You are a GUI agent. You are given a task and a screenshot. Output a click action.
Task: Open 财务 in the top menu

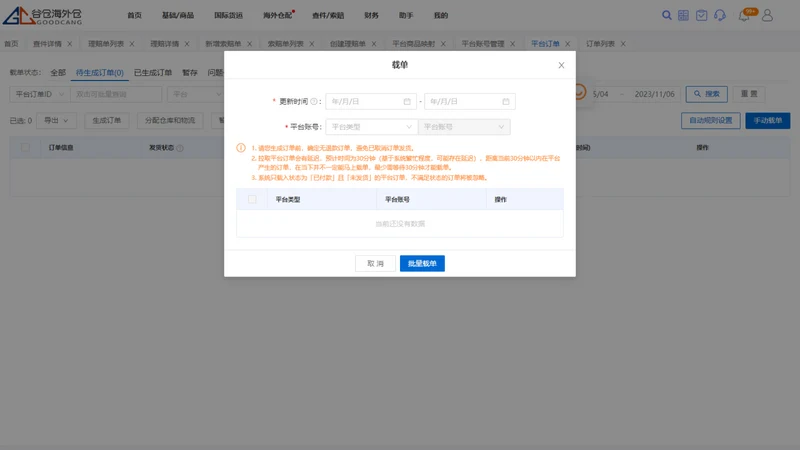click(x=371, y=15)
